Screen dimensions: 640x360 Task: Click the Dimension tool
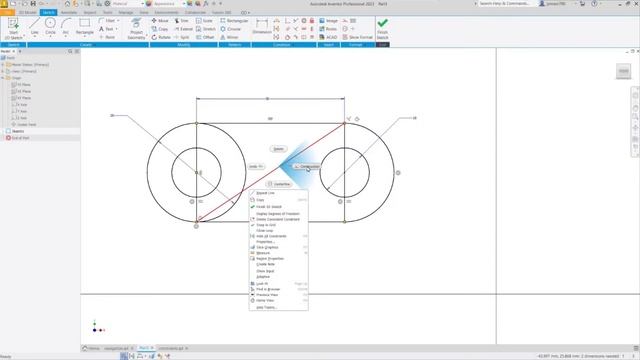262,27
